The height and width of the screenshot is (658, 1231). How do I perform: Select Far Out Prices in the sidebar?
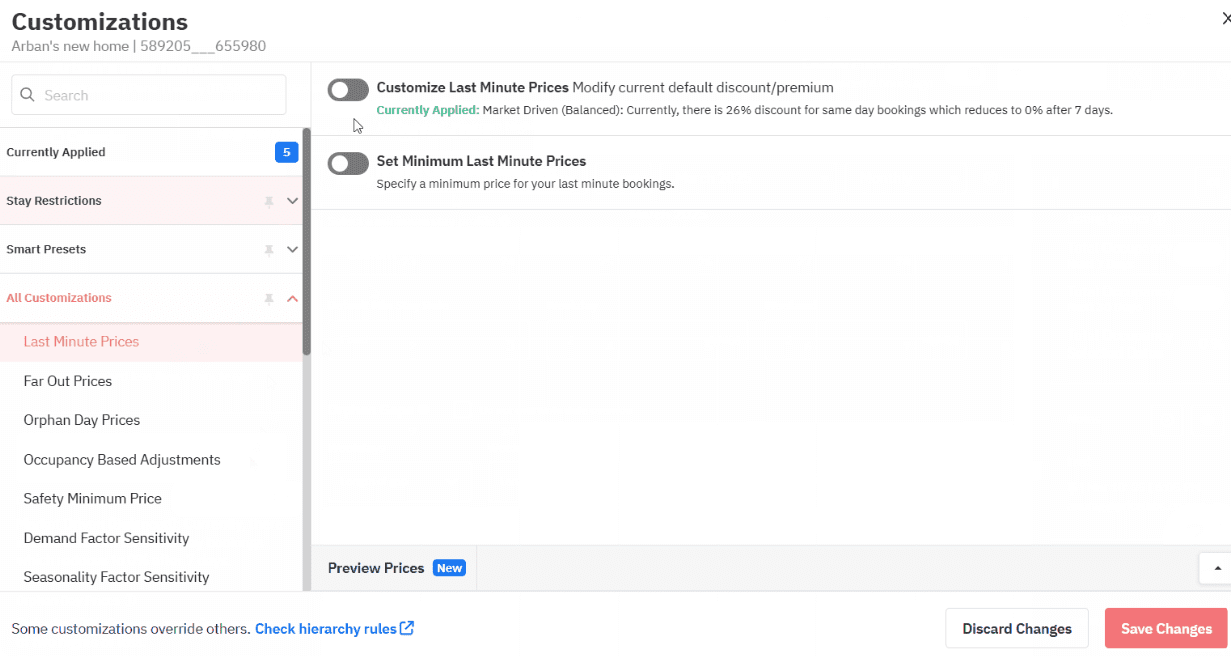(x=67, y=381)
